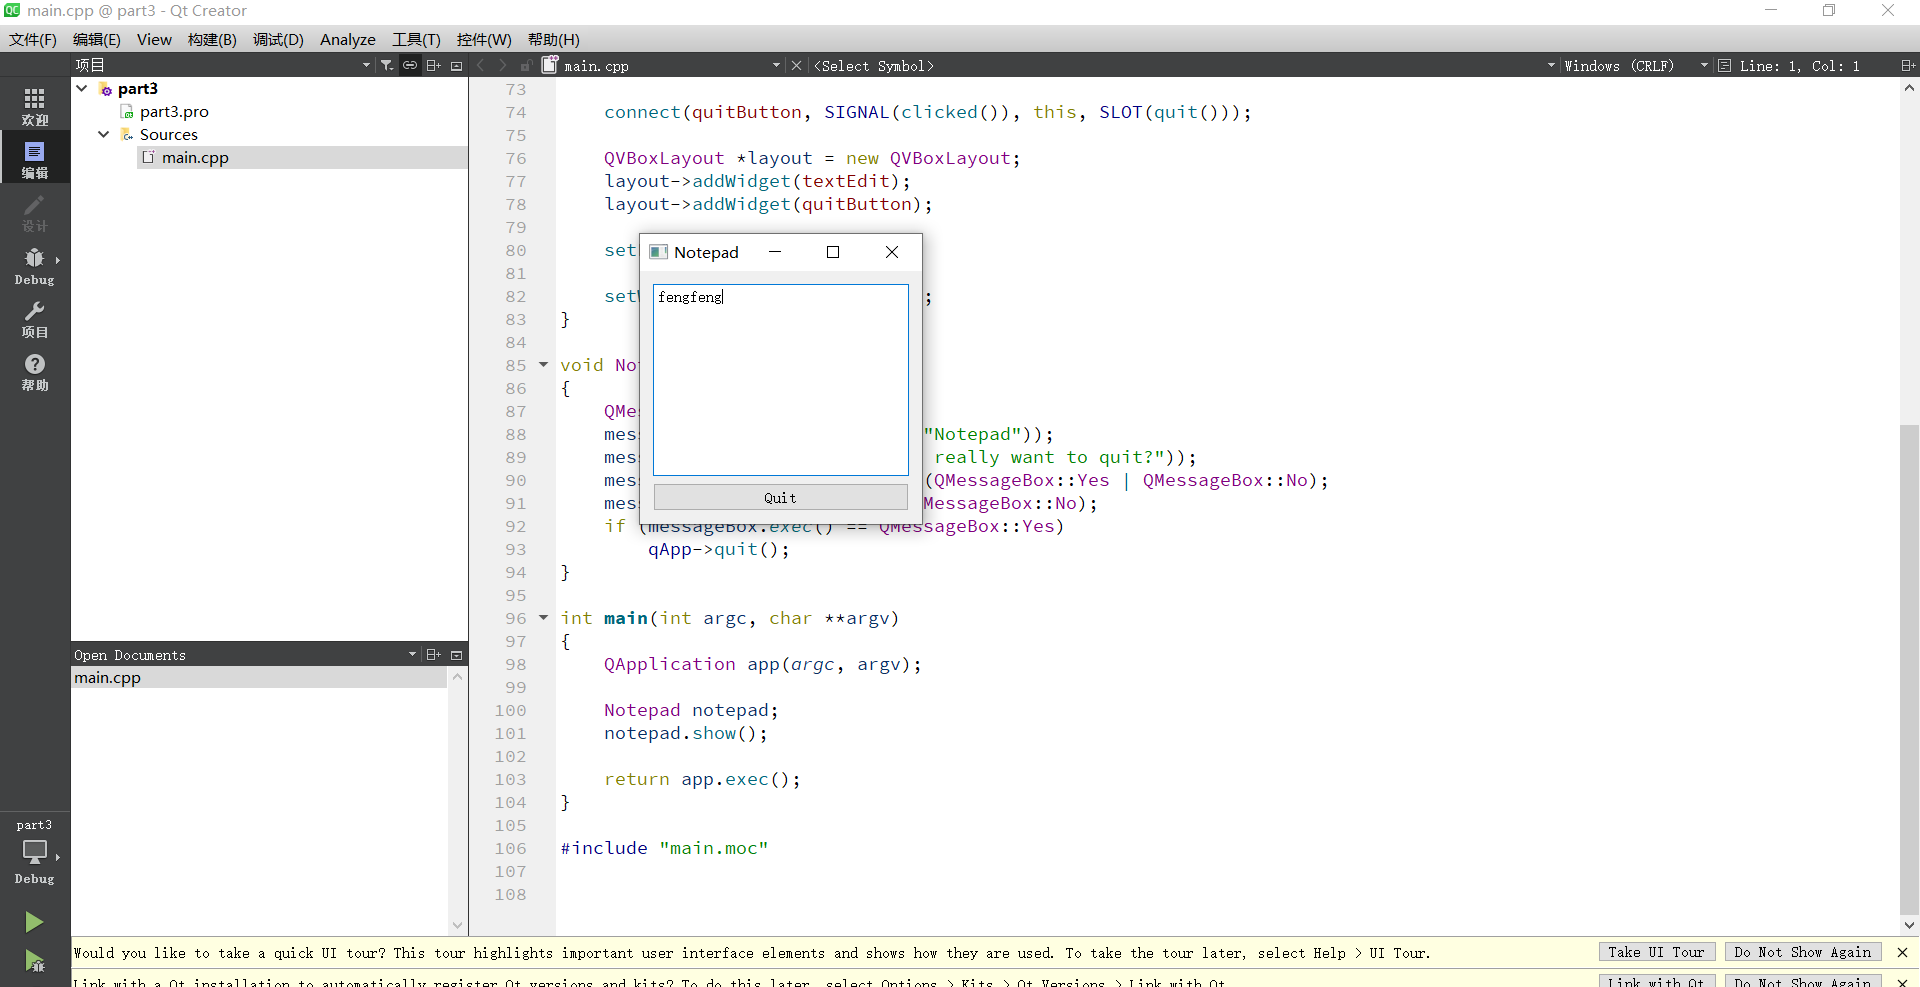
Task: Open the main.cpp open-documents dropdown
Action: tap(776, 65)
